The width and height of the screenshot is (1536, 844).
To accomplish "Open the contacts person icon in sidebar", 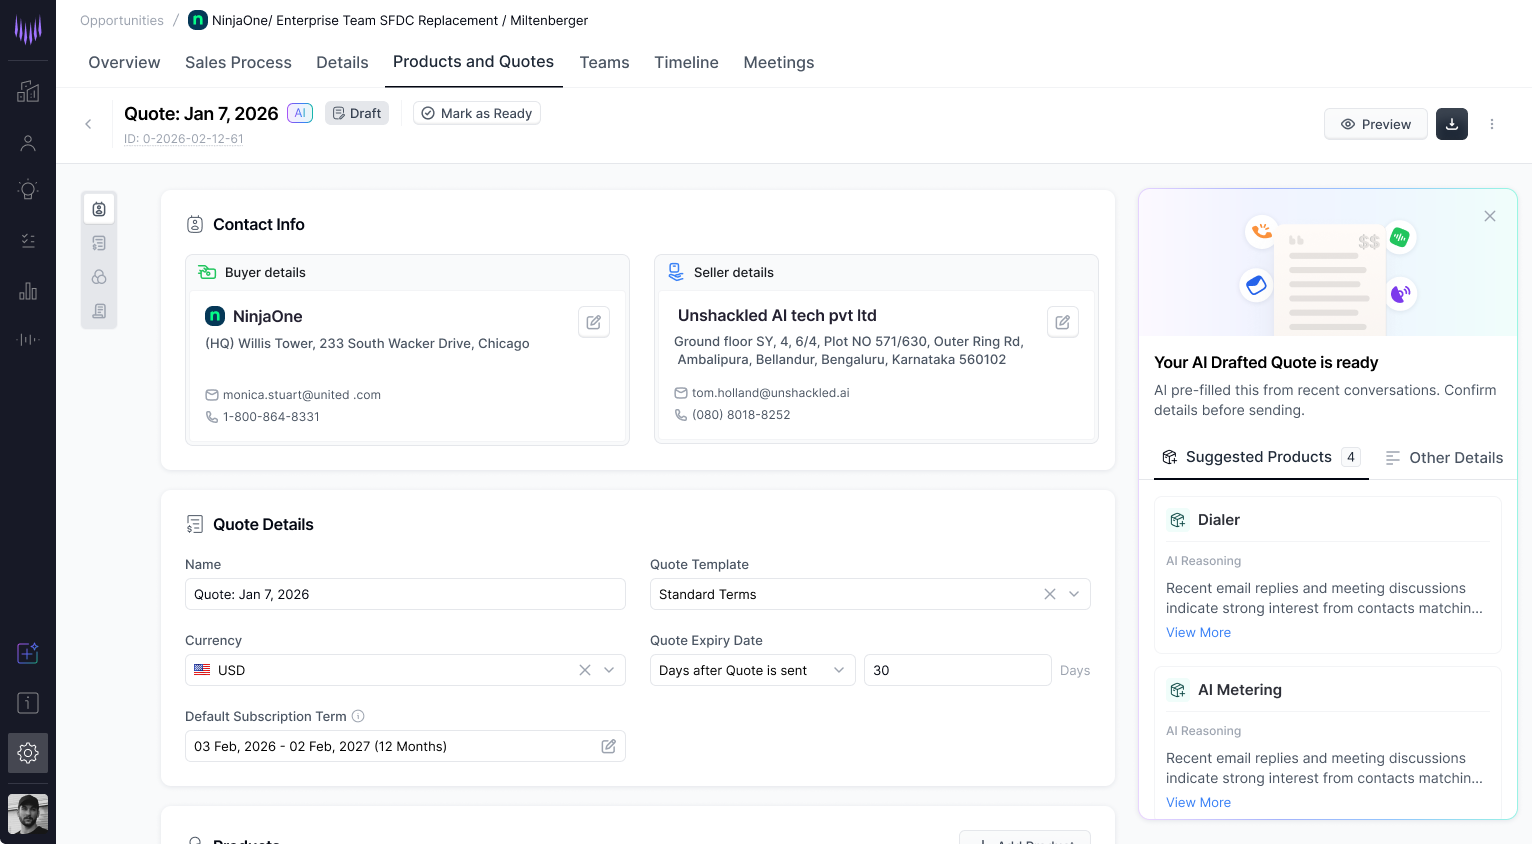I will pyautogui.click(x=28, y=143).
